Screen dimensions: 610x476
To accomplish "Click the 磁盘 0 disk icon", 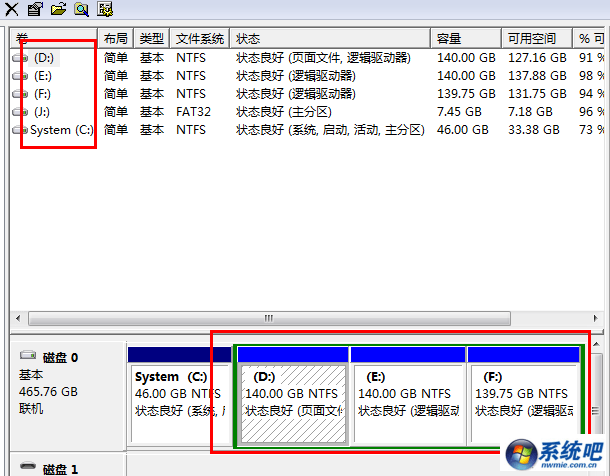I will [28, 355].
